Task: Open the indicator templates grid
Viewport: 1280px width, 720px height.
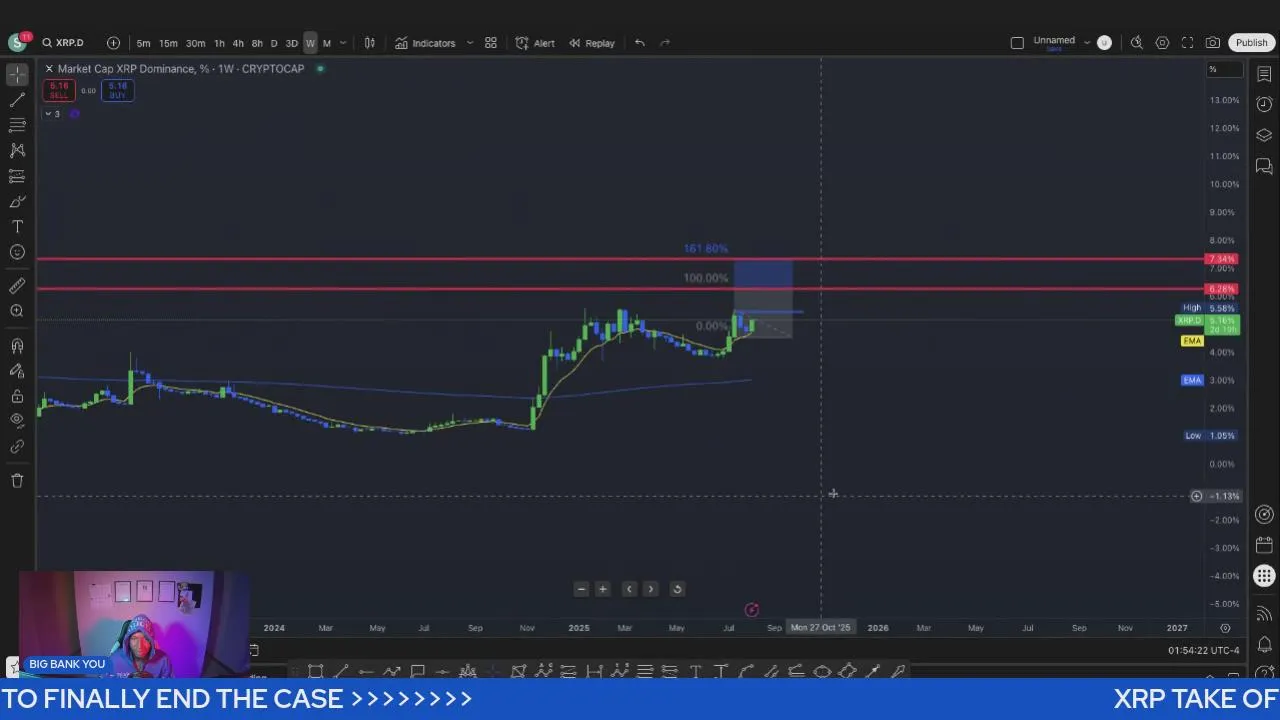Action: [x=491, y=43]
